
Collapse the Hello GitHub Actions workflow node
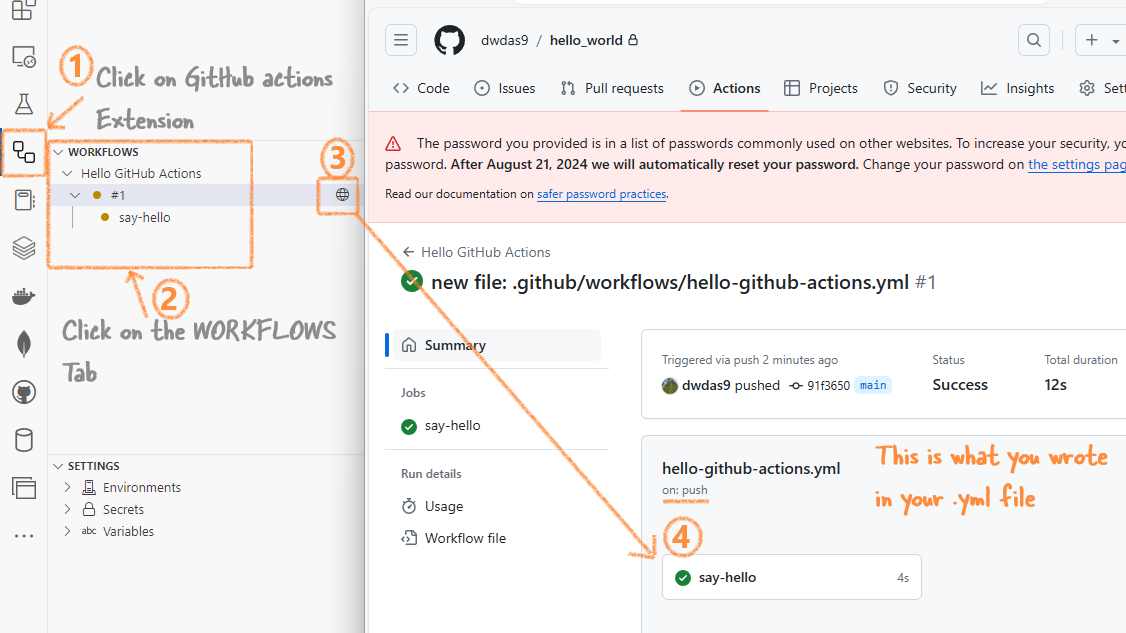click(x=68, y=173)
